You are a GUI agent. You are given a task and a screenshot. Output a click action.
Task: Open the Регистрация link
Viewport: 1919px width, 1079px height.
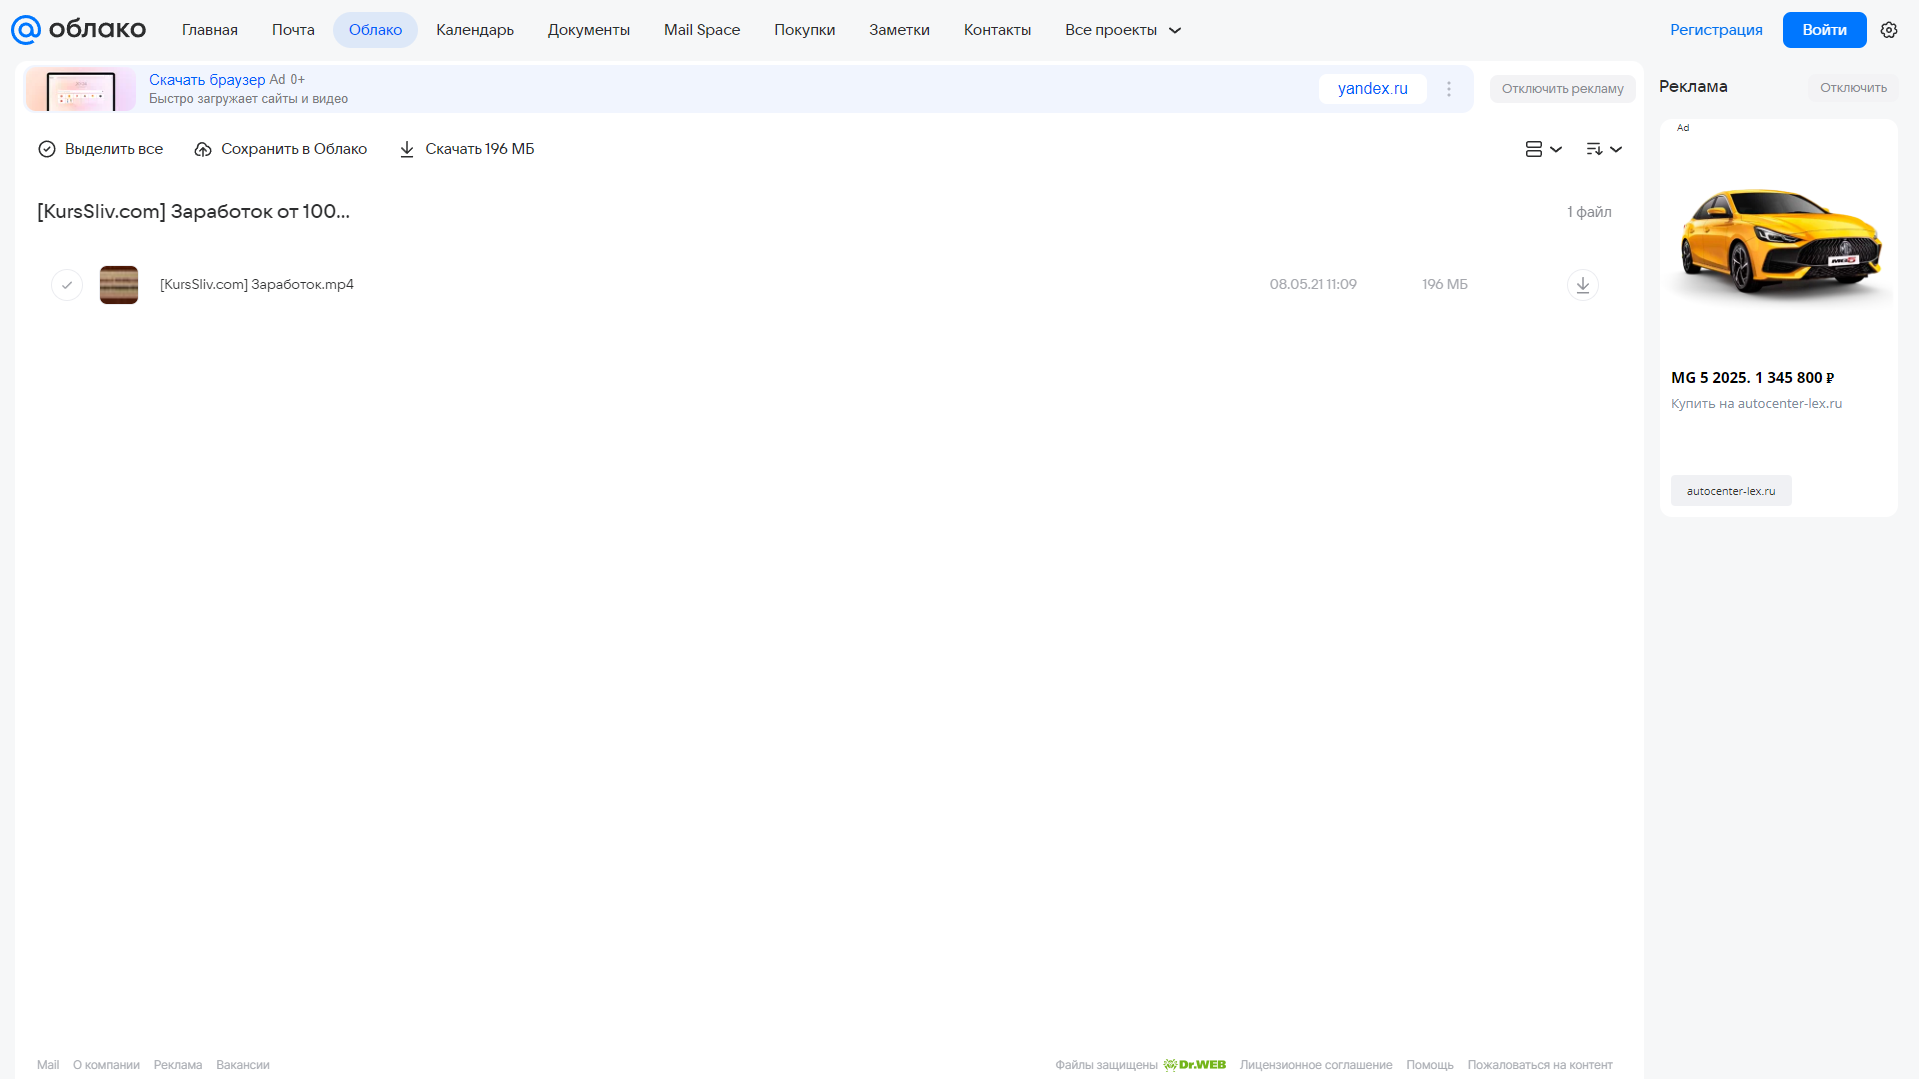[1716, 30]
